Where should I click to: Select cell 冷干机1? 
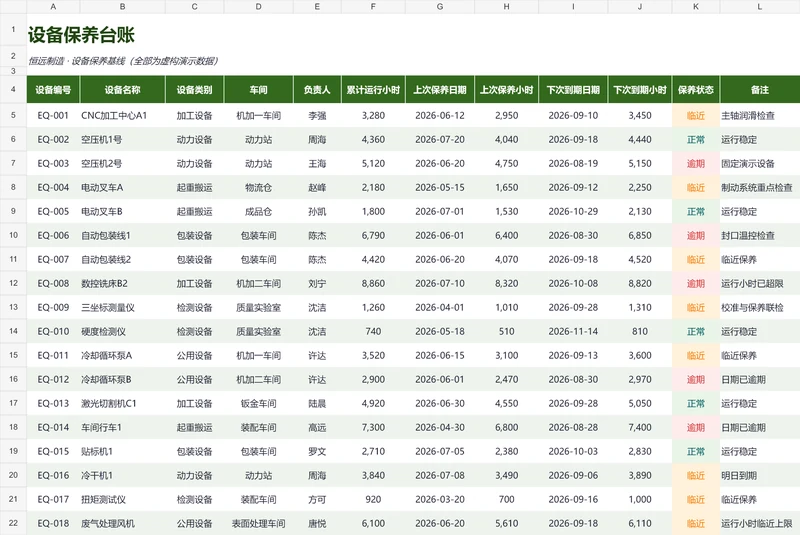tap(122, 475)
